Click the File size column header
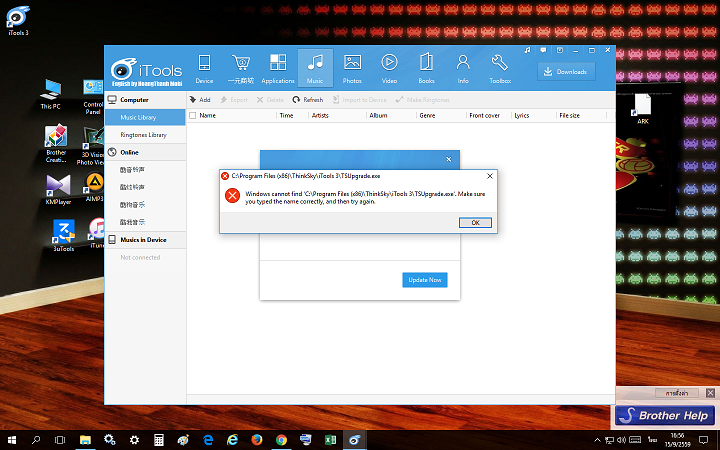 click(569, 116)
